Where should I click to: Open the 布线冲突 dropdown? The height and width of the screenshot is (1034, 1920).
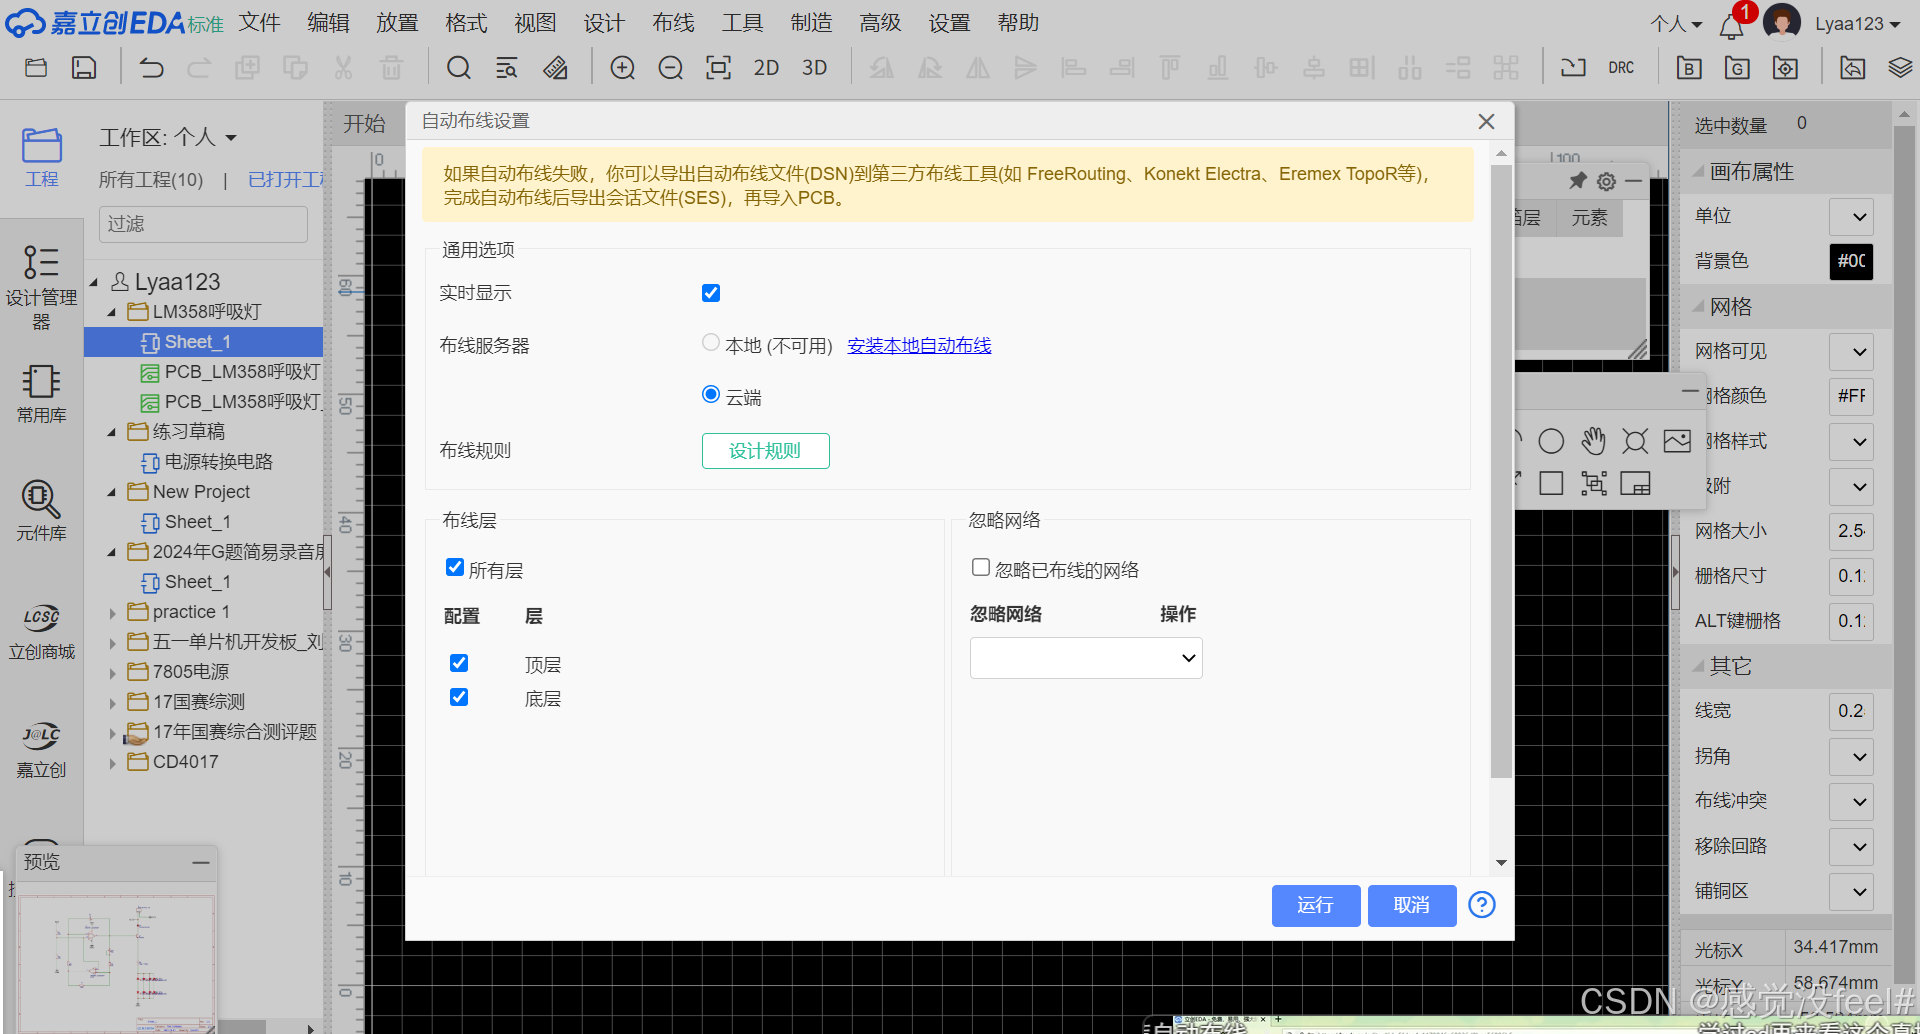click(1851, 802)
